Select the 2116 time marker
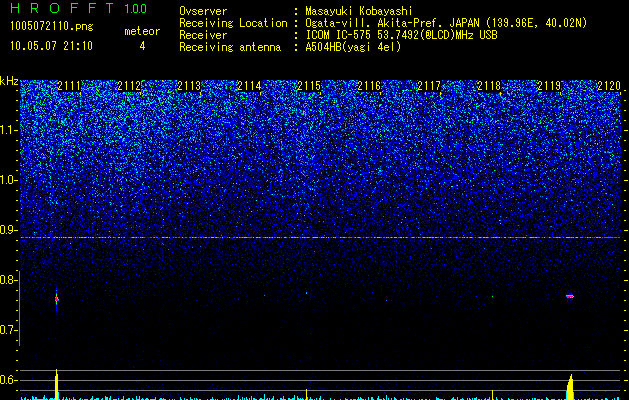This screenshot has width=629, height=400. coord(369,86)
